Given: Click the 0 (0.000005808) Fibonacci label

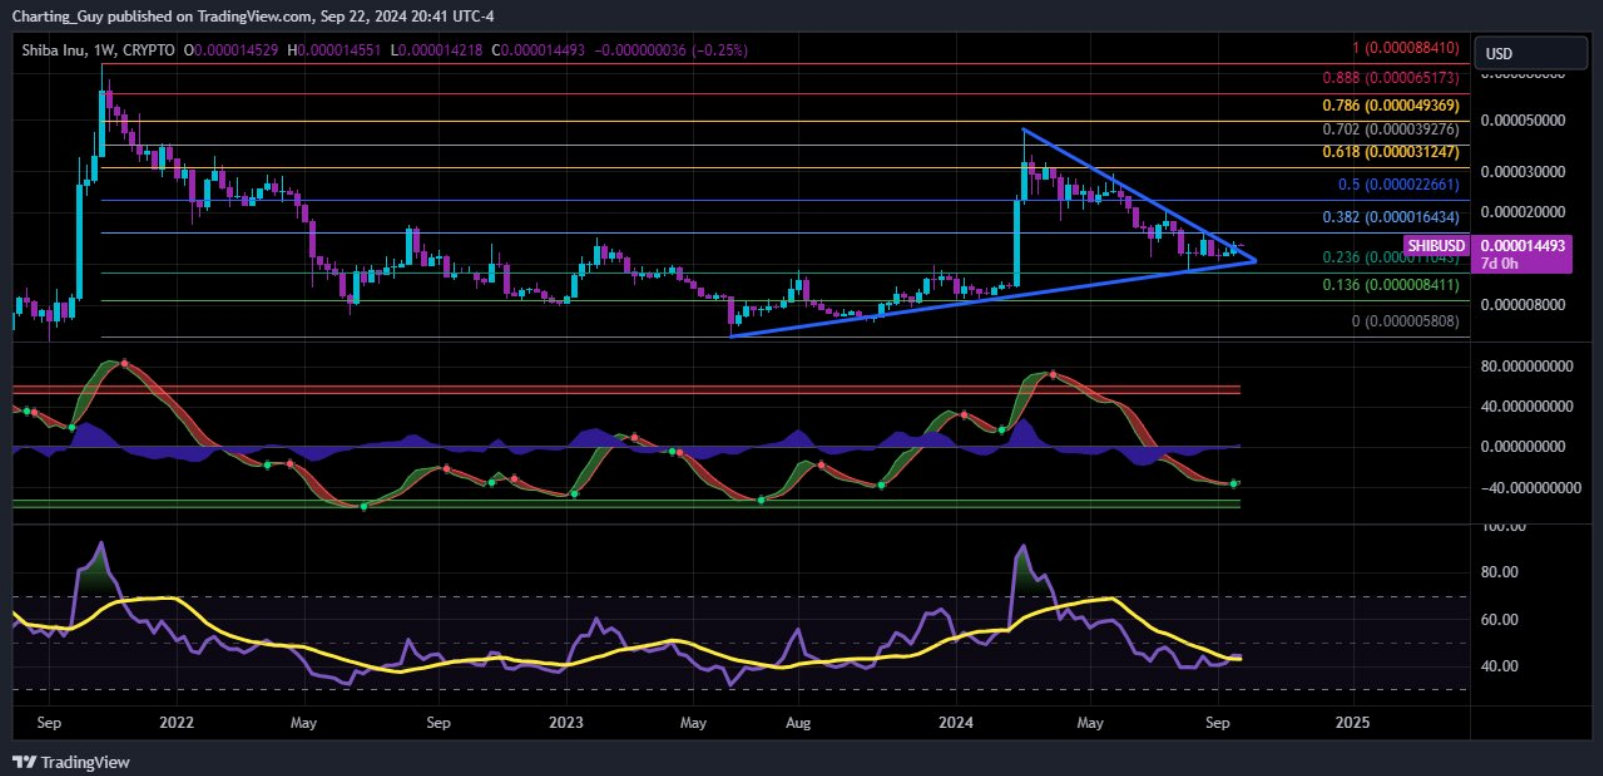Looking at the screenshot, I should 1405,321.
